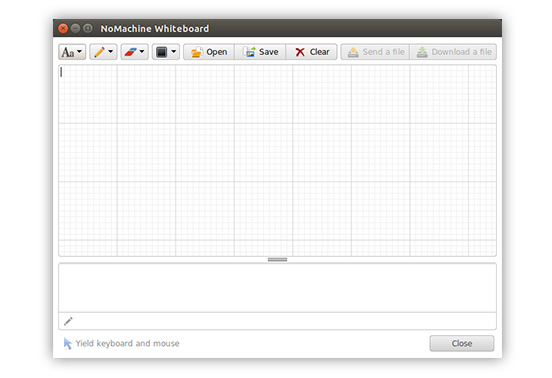Click the Send a file button
Viewport: 552px width, 378px height.
pyautogui.click(x=375, y=52)
